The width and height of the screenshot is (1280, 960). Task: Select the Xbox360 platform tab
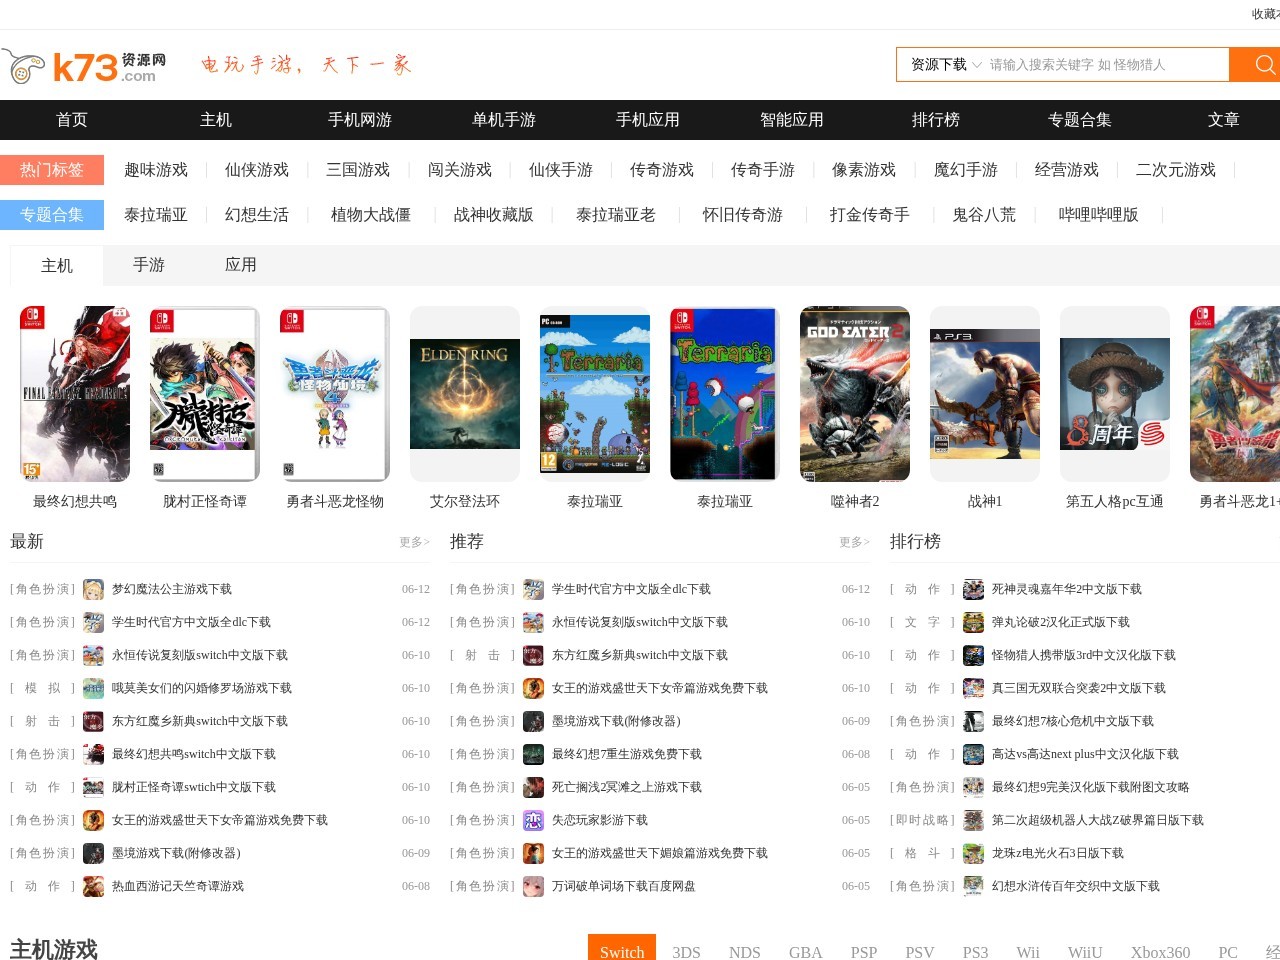[1160, 952]
